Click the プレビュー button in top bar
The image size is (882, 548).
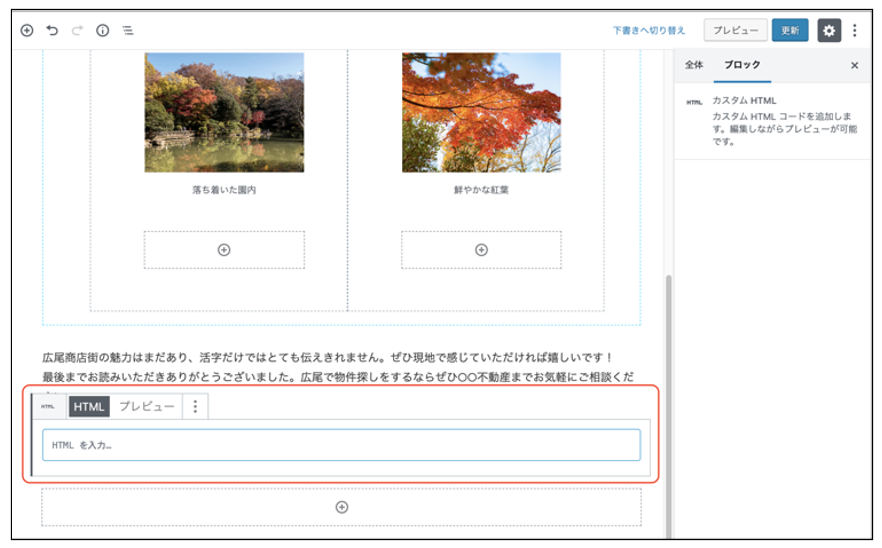point(735,30)
